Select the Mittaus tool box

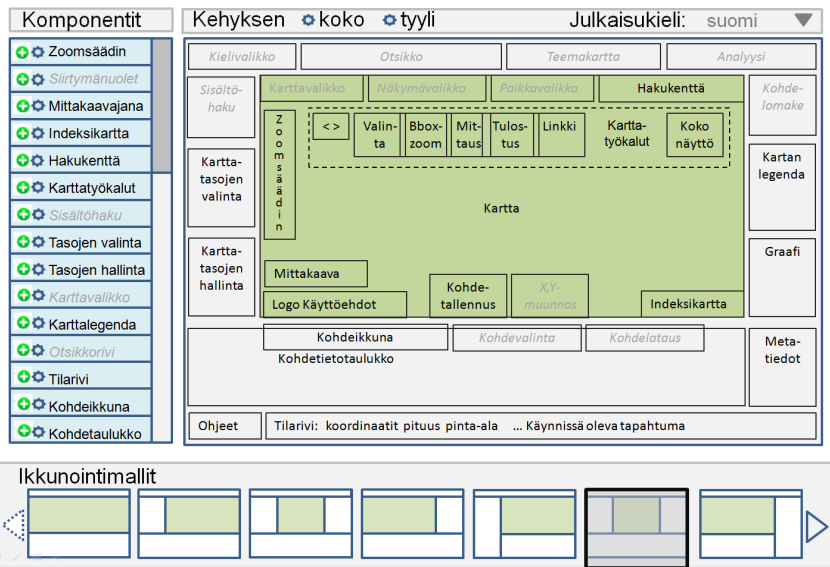(x=468, y=134)
